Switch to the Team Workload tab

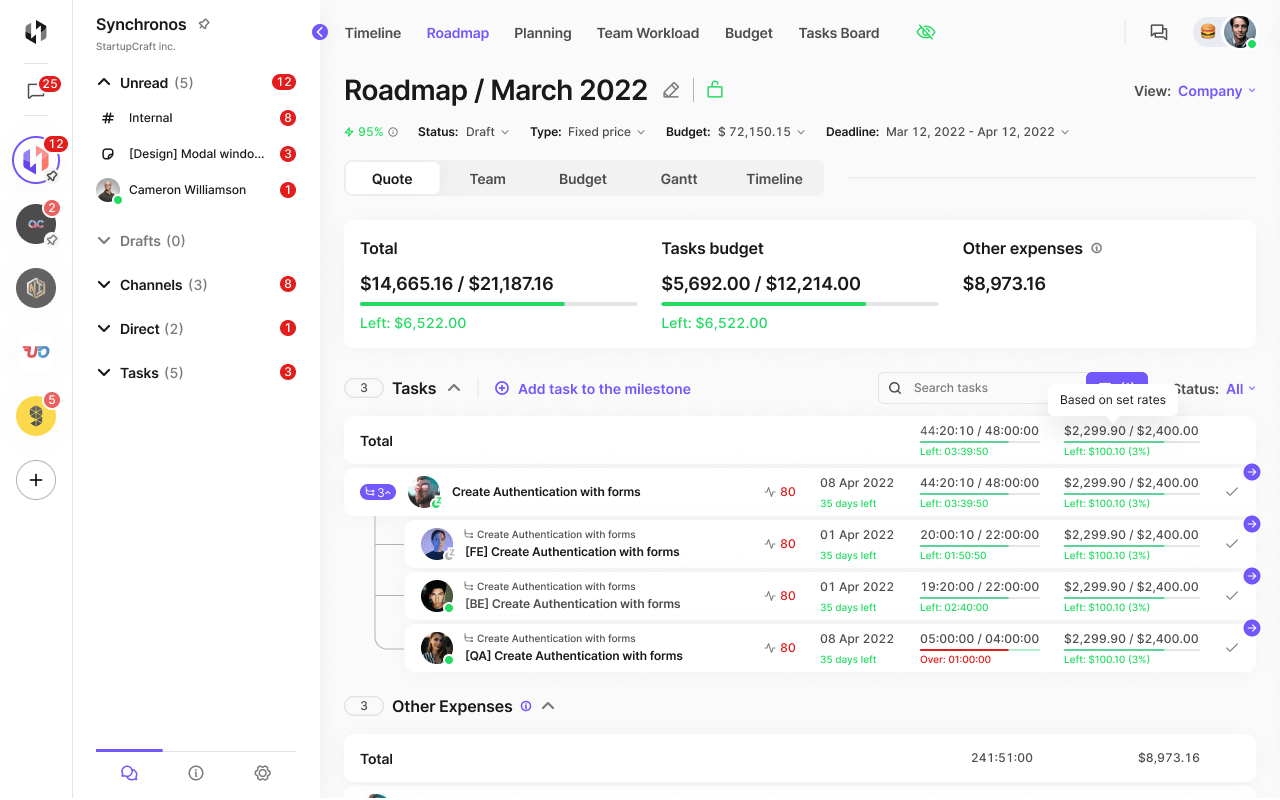647,32
